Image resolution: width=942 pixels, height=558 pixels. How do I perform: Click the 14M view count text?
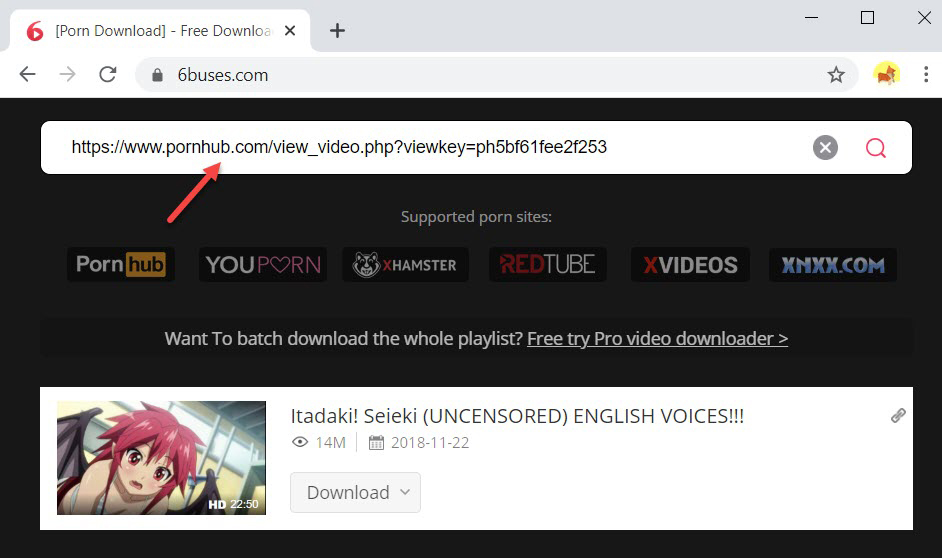(330, 443)
